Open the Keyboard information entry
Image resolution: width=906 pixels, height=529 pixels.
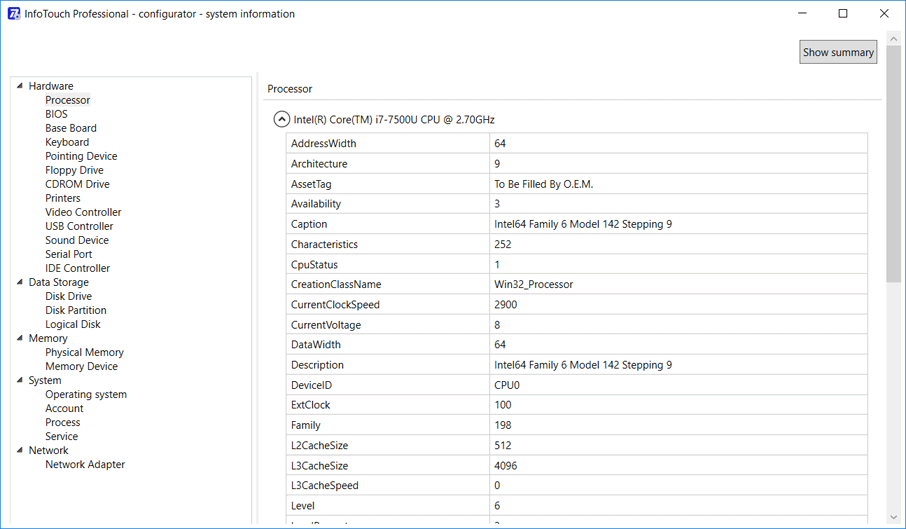pyautogui.click(x=67, y=142)
